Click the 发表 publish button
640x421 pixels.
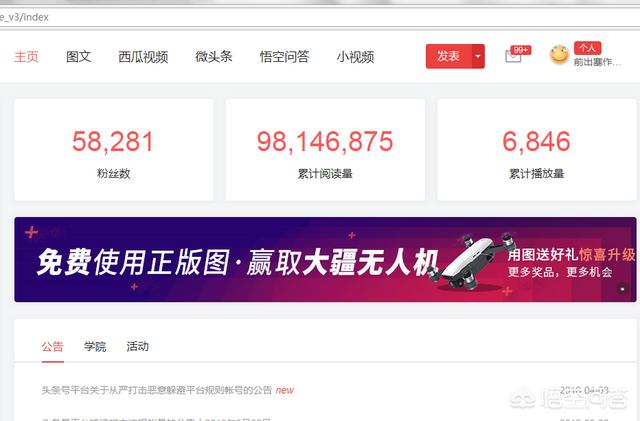click(449, 56)
